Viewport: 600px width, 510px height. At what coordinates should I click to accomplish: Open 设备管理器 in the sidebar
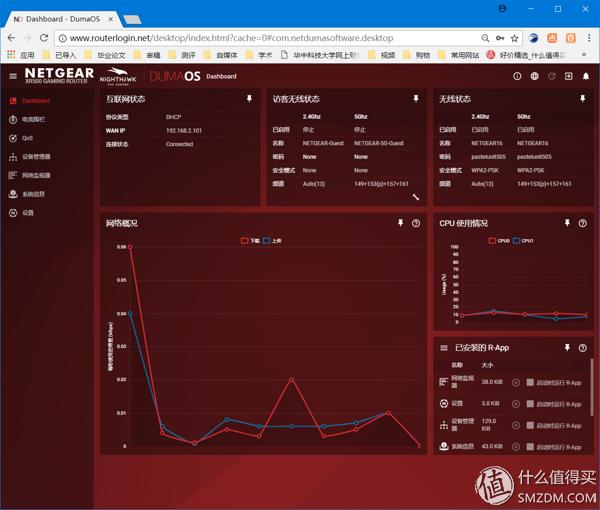tap(30, 156)
